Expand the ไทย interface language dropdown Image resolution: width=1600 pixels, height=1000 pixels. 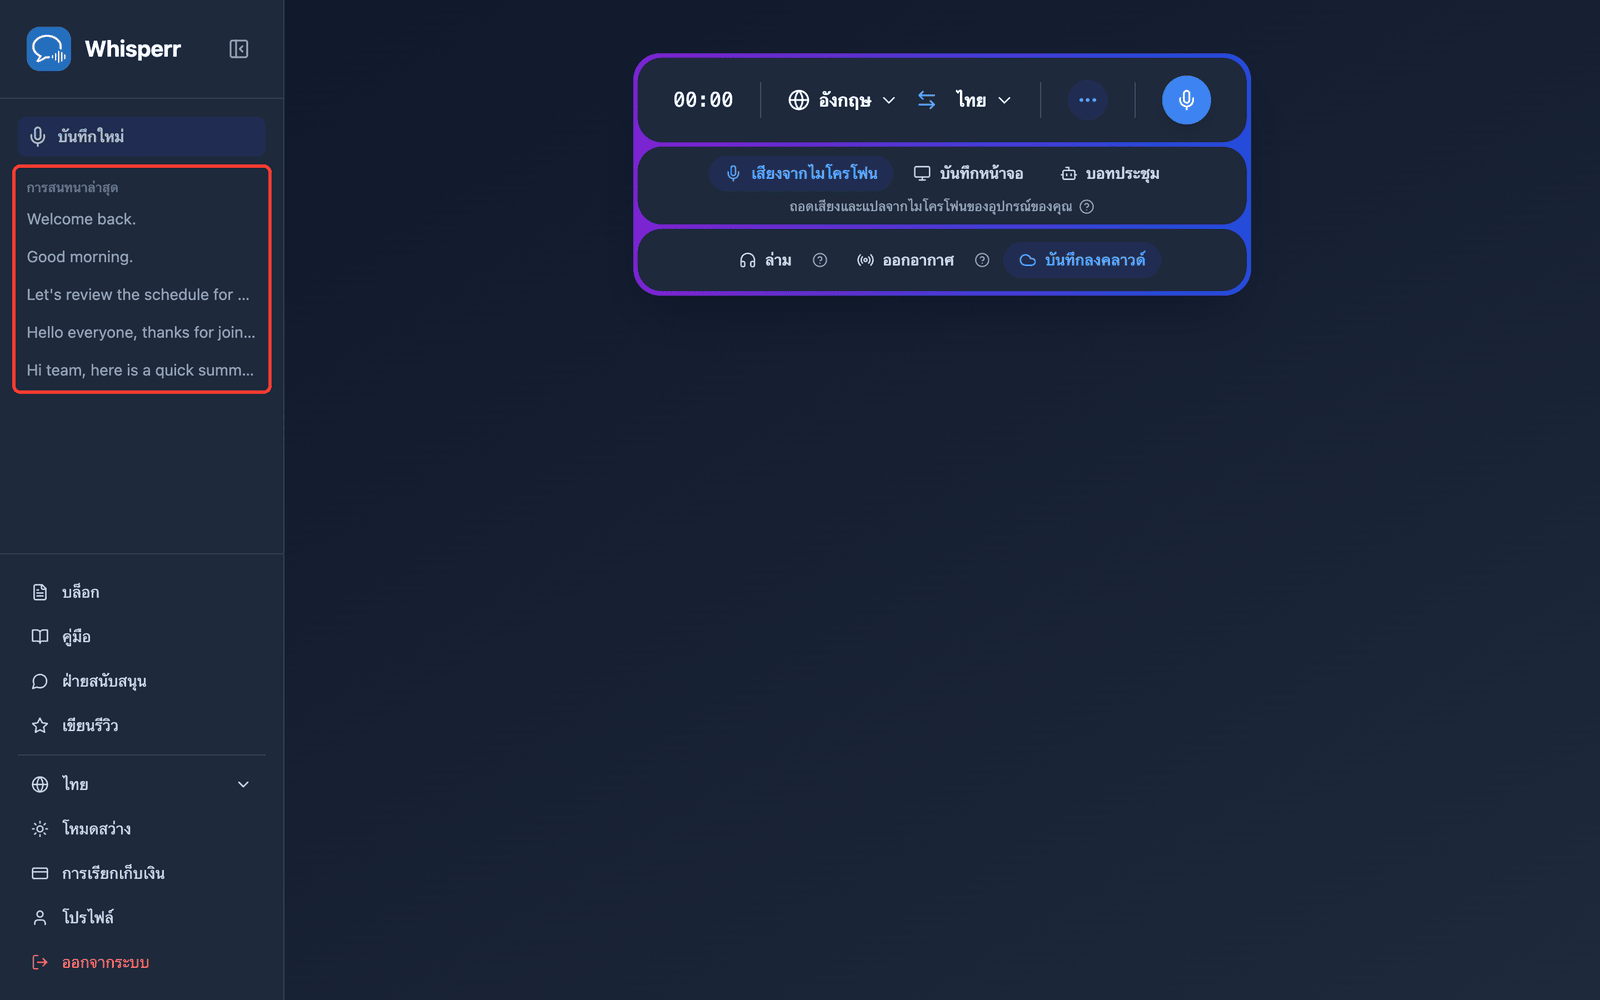141,784
